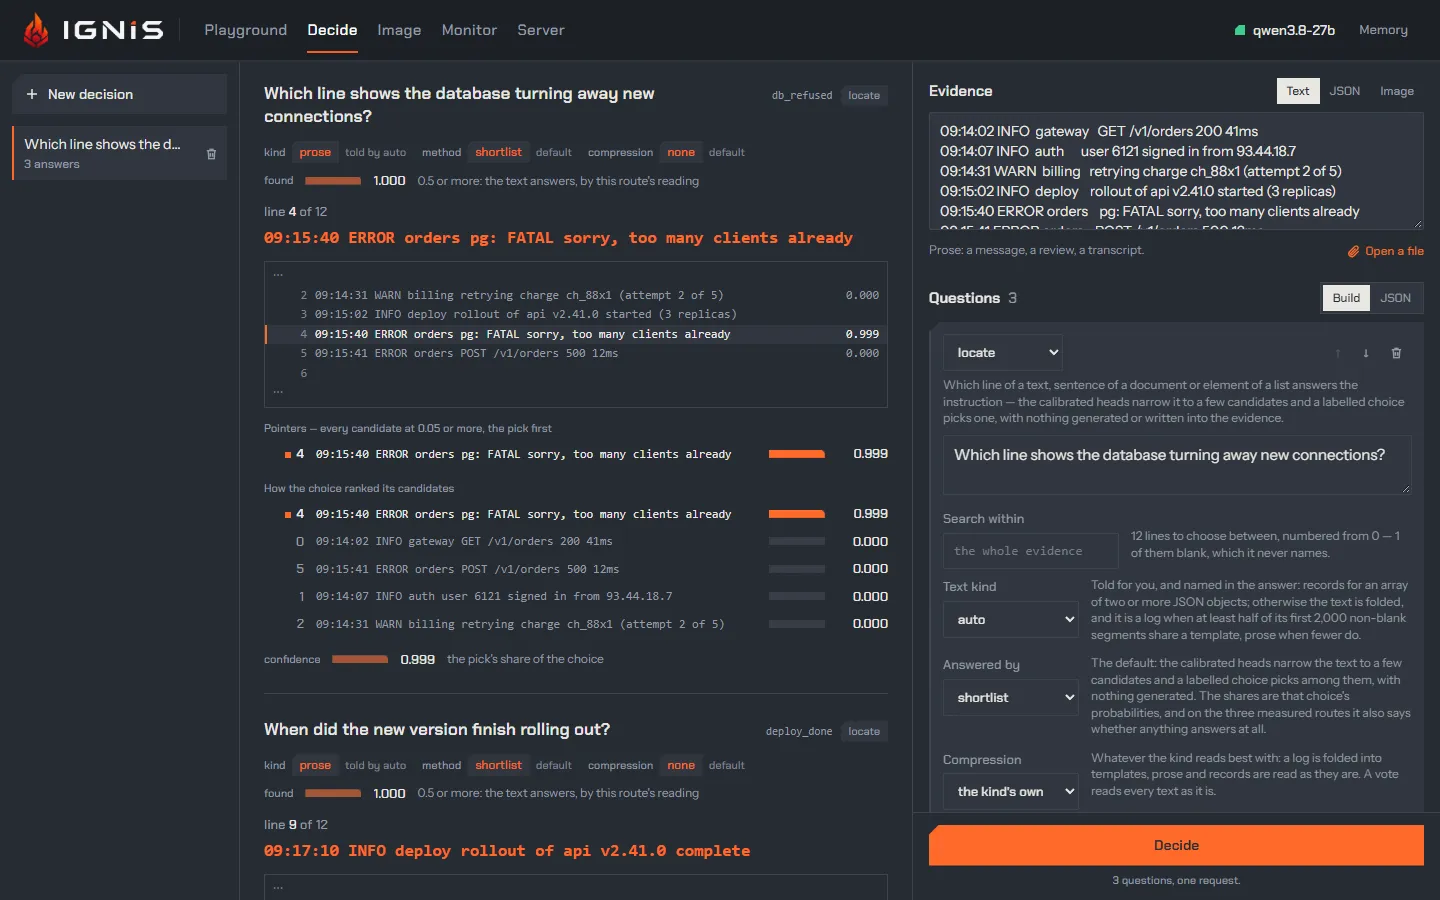Click candidate 5 POST /v1/orders 500 row

(576, 569)
